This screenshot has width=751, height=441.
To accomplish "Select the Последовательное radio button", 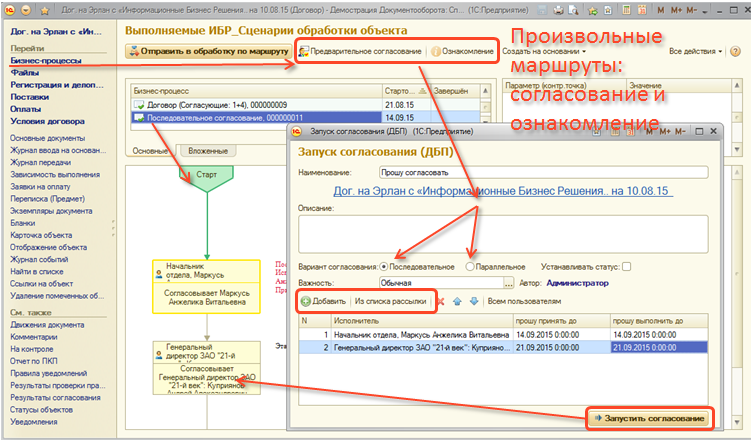I will coord(384,267).
